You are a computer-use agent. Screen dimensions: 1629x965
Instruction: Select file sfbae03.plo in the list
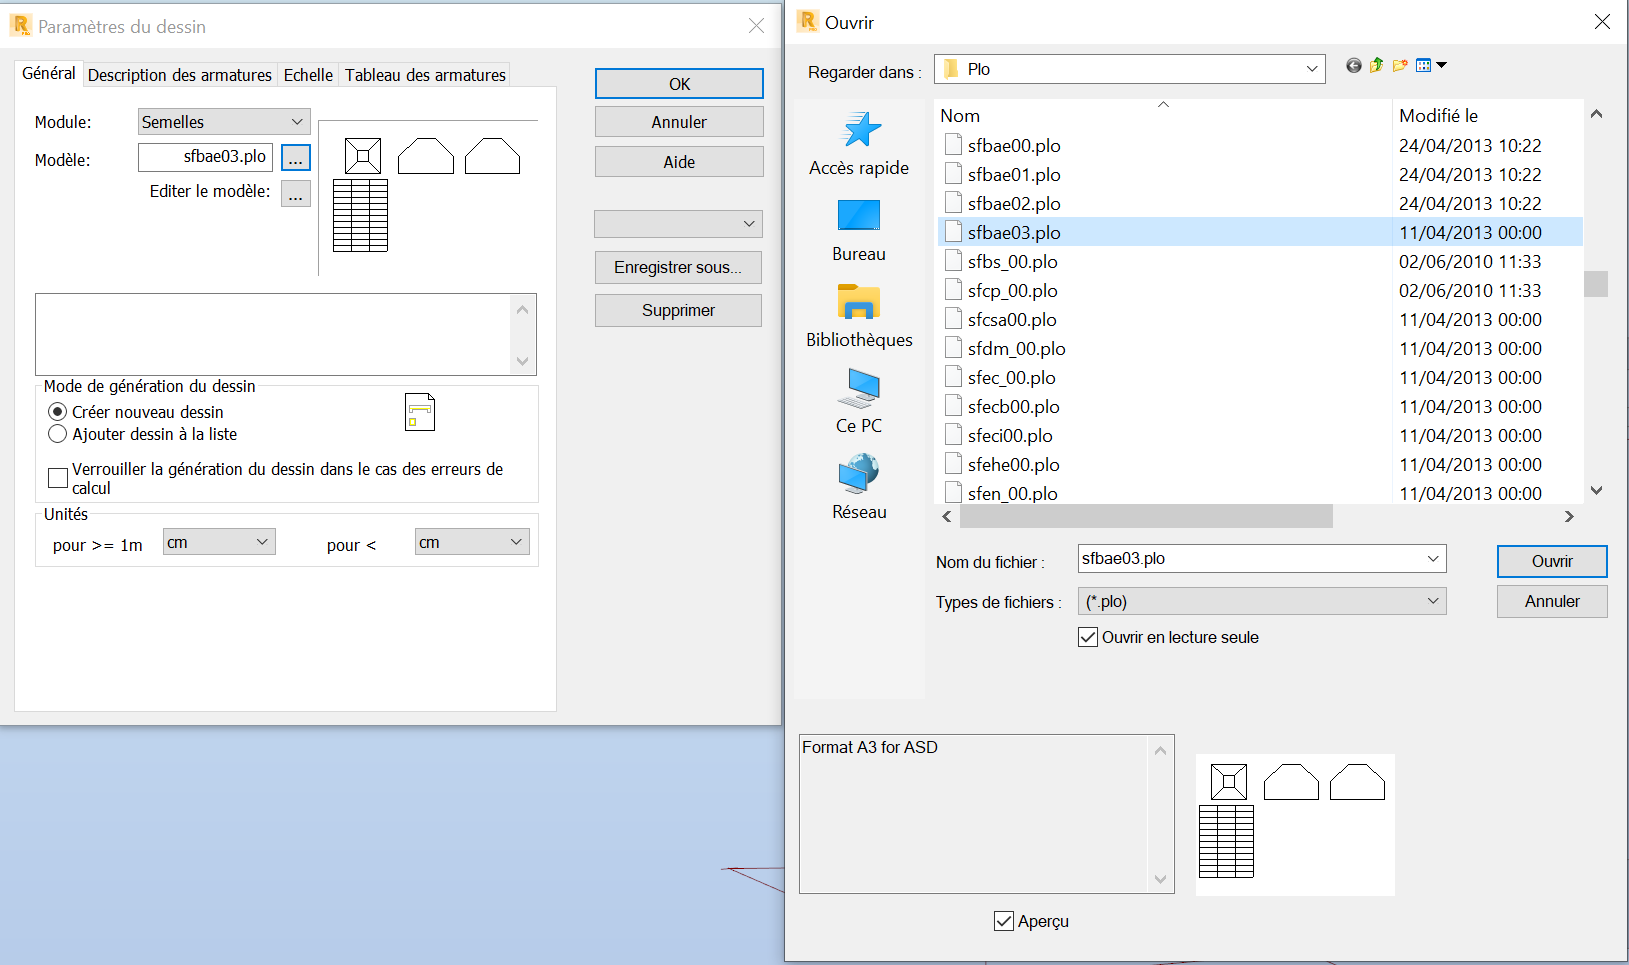[1260, 232]
